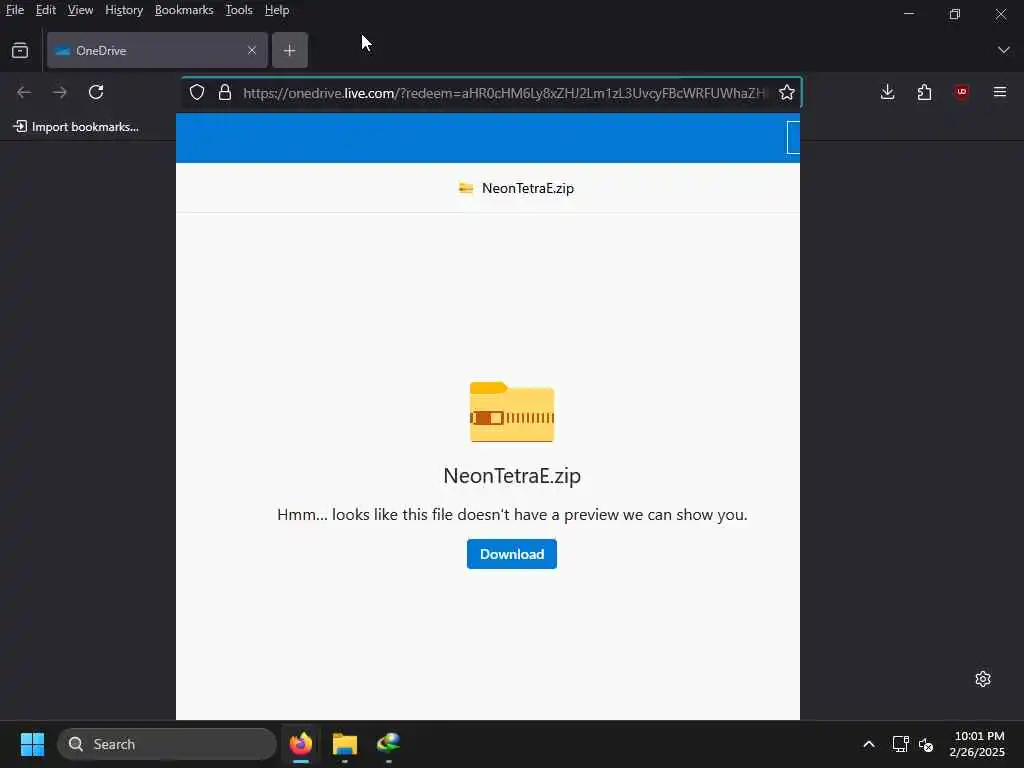List all tabs dropdown arrow
Screen dimensions: 1024x768
1004,50
